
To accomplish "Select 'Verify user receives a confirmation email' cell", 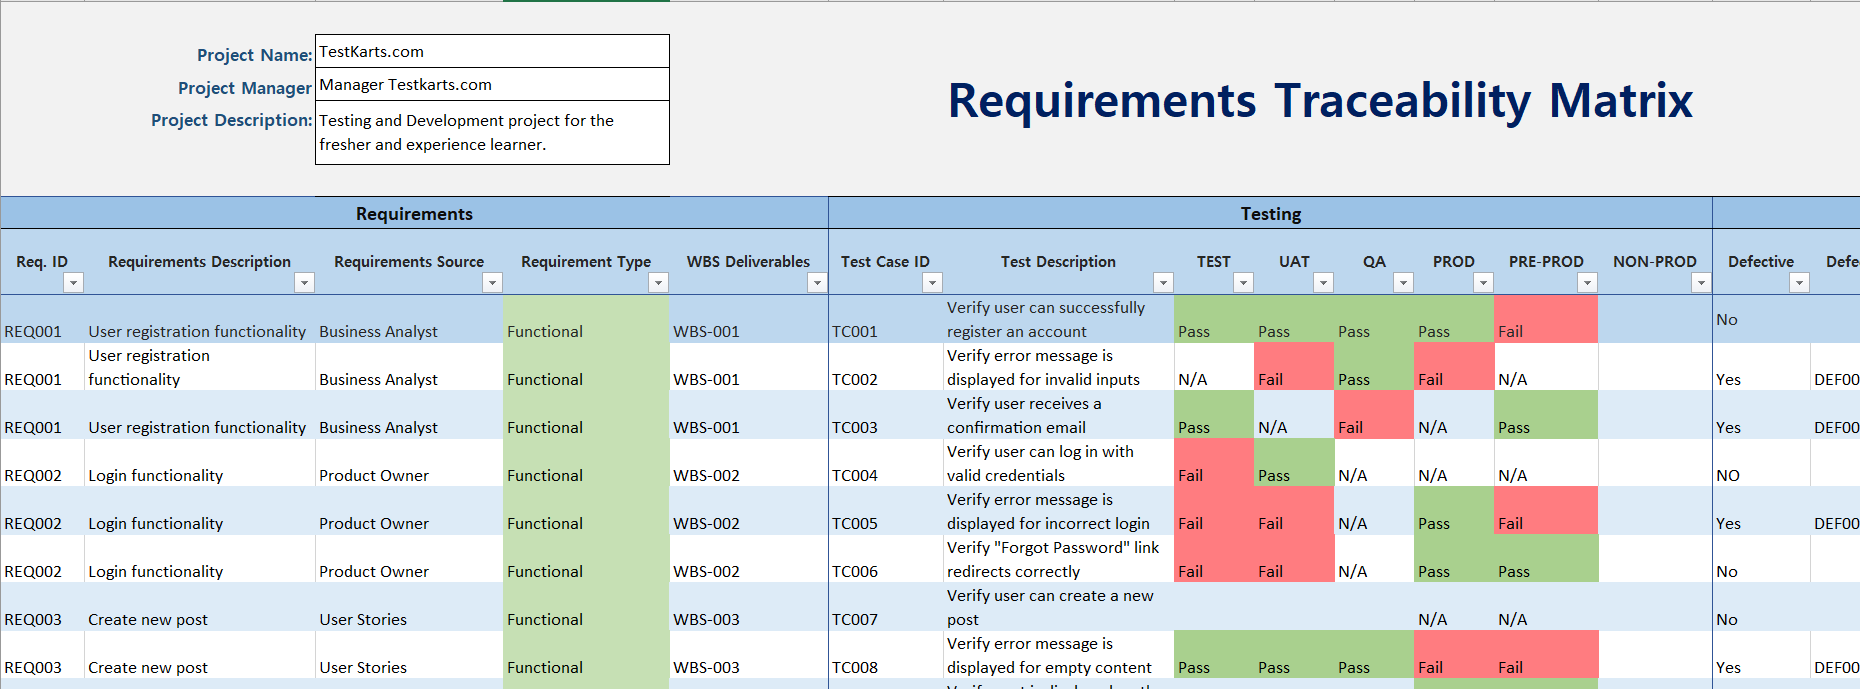I will tap(1059, 415).
